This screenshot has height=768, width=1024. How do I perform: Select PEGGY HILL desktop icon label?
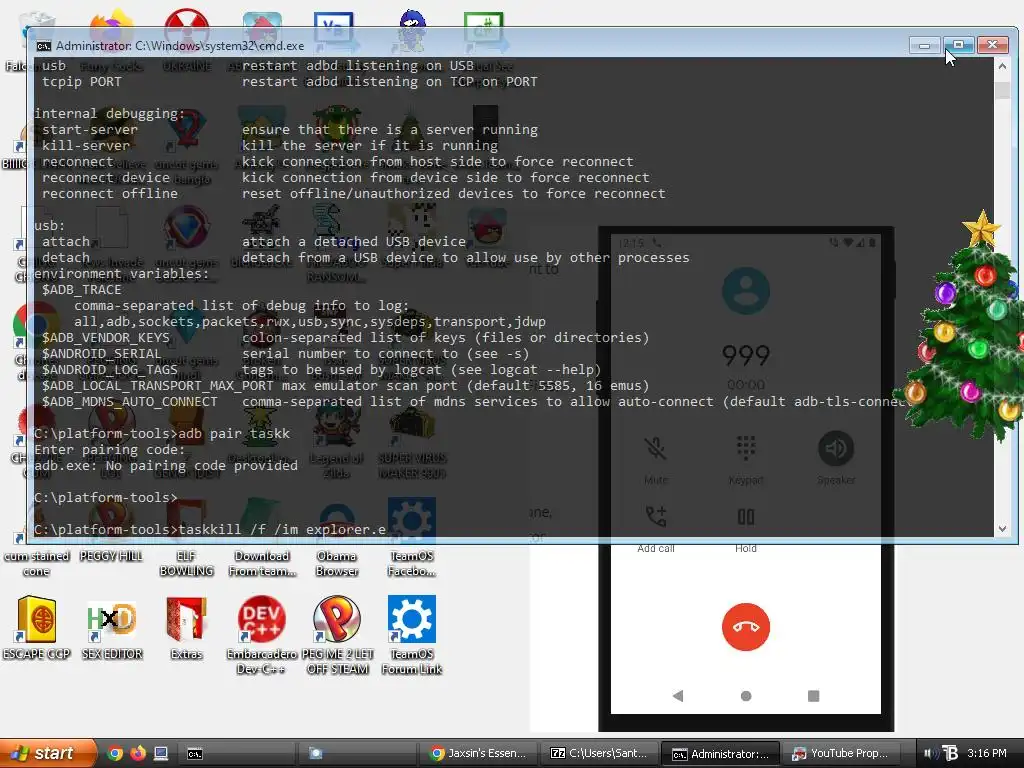pyautogui.click(x=111, y=556)
